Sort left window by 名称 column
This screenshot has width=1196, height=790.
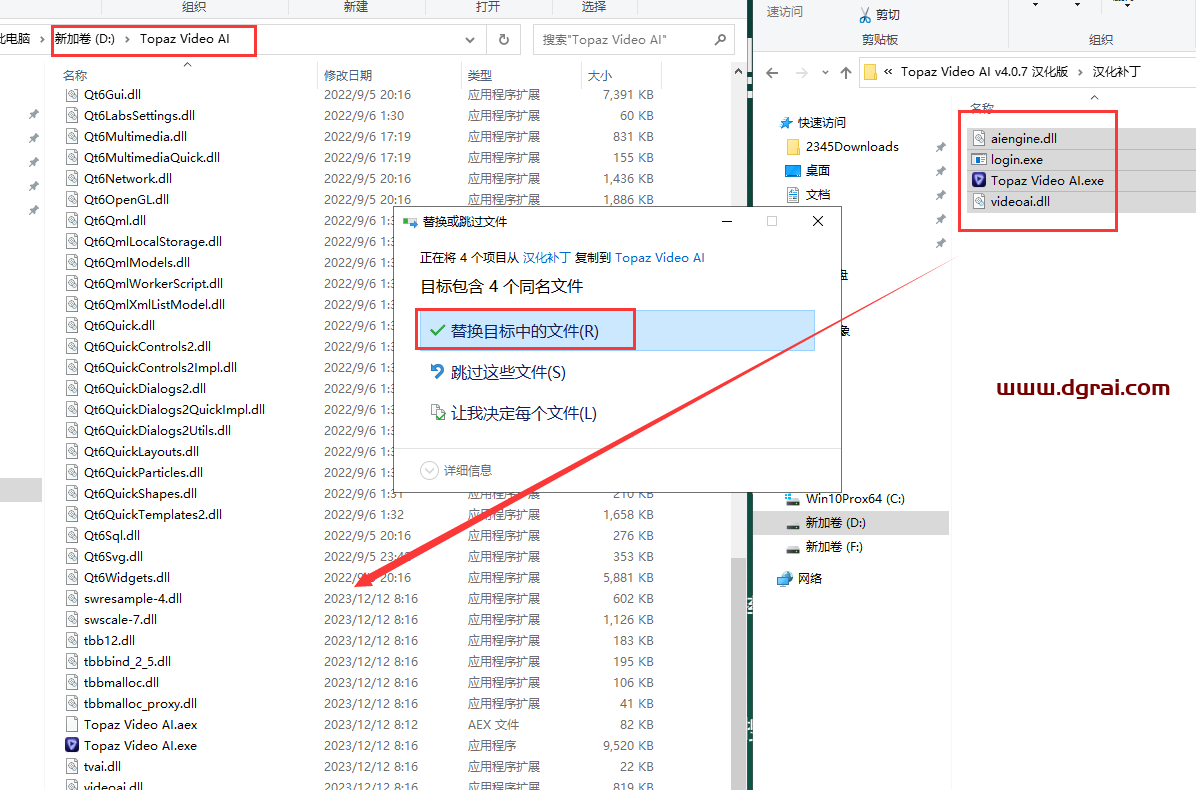(75, 75)
